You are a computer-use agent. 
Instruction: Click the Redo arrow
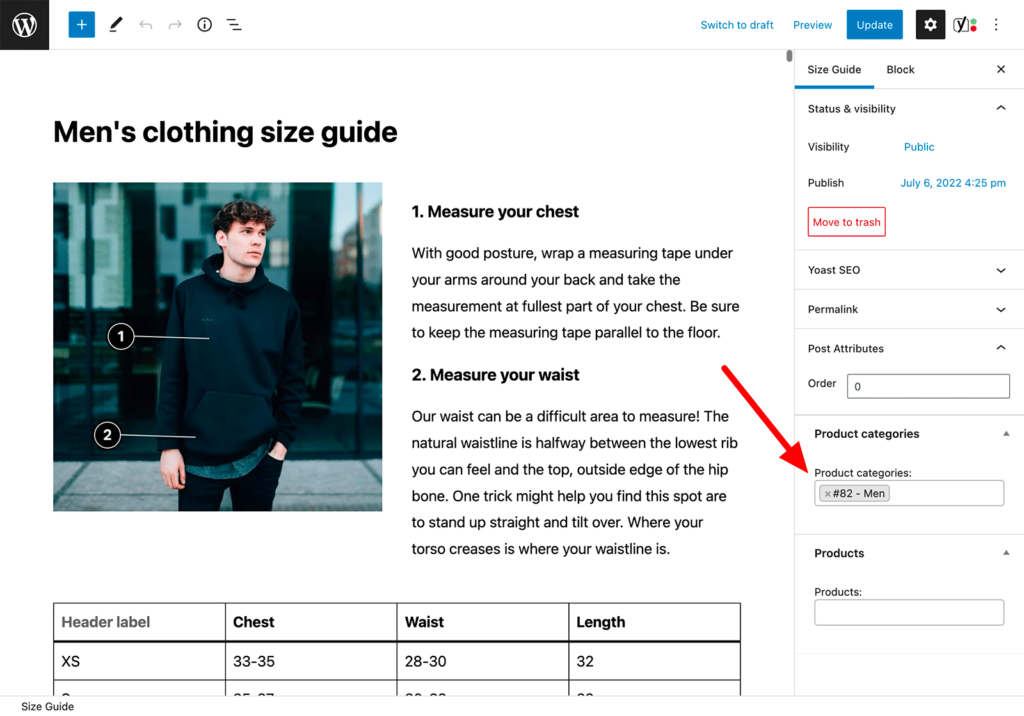click(x=175, y=24)
